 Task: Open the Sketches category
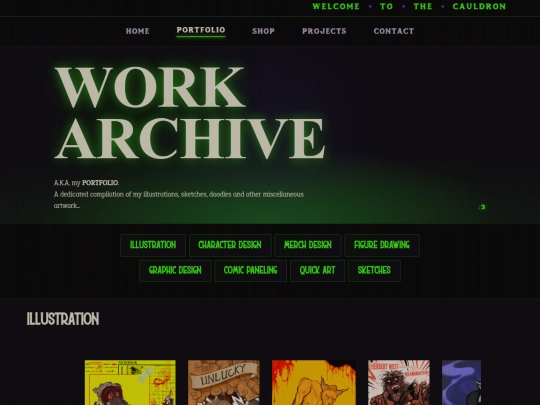tap(374, 271)
